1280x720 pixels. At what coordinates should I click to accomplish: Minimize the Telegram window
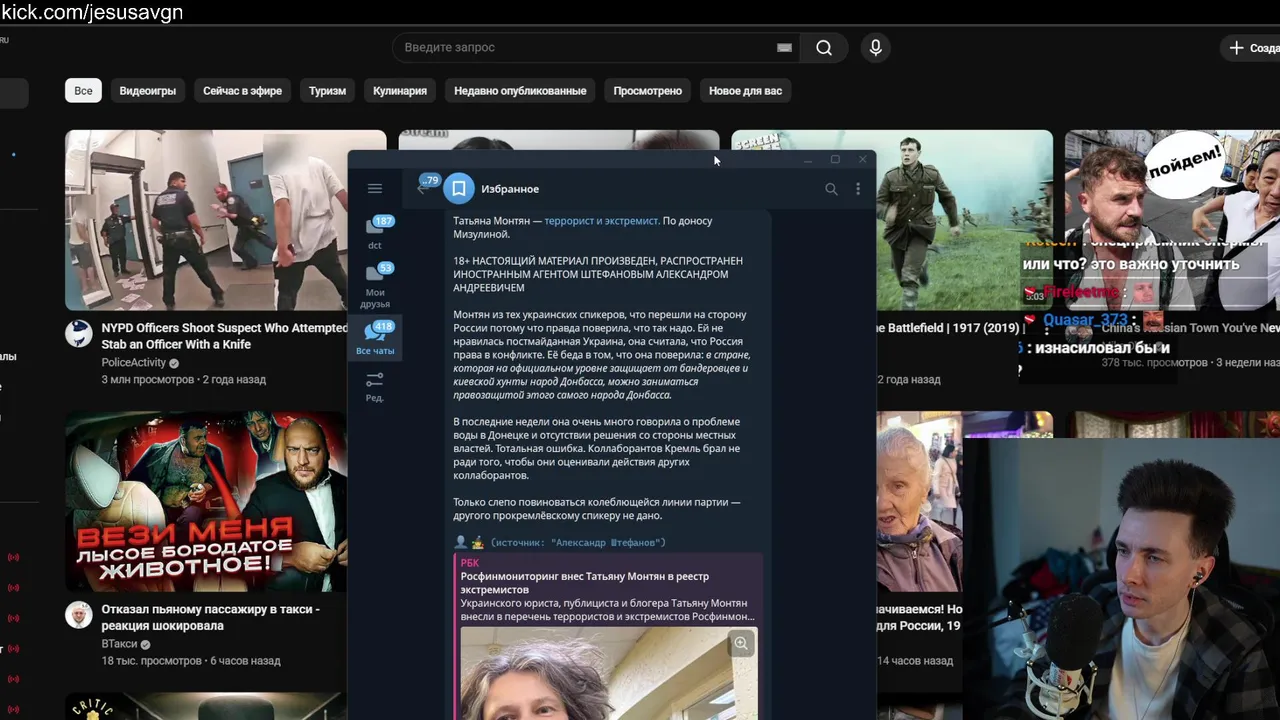click(x=808, y=160)
